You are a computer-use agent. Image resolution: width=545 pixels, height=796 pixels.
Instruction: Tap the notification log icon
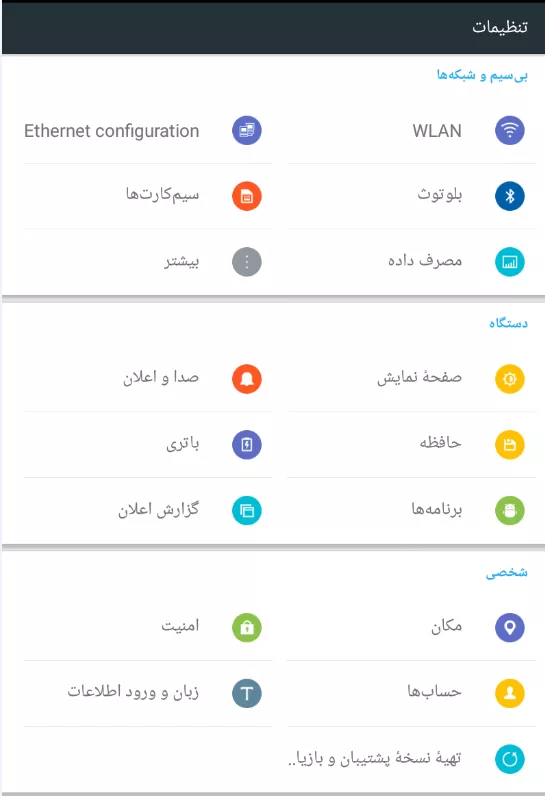pyautogui.click(x=247, y=510)
